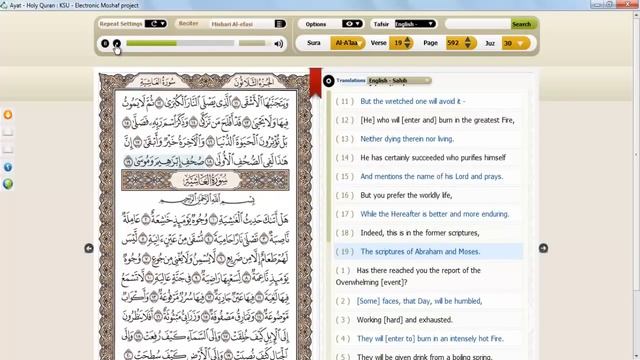
Task: Select verse 12 translation about greatest Fire
Action: pos(428,120)
